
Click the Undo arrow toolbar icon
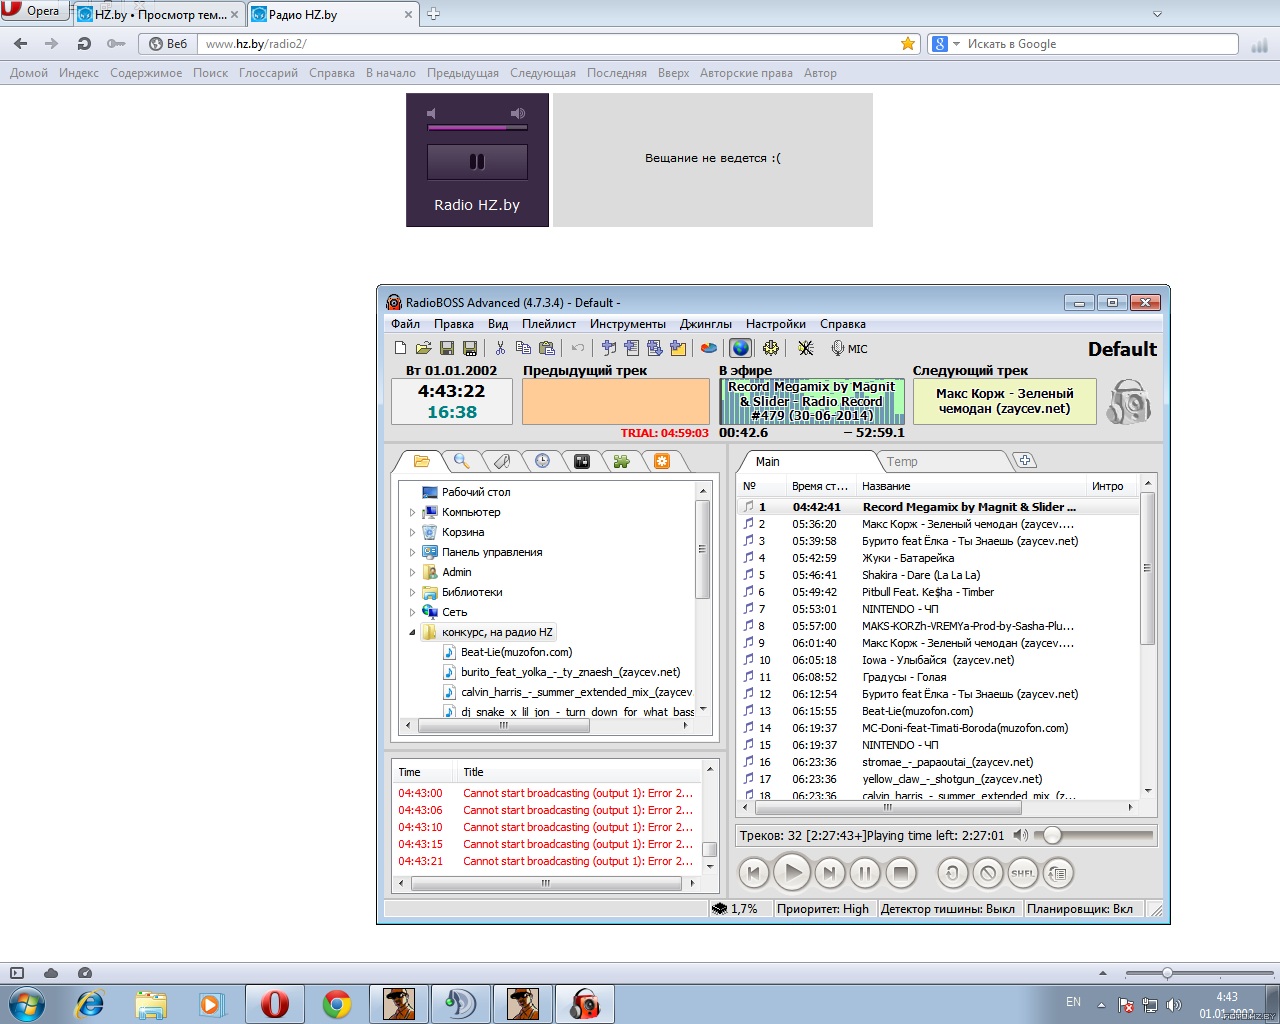[x=578, y=348]
